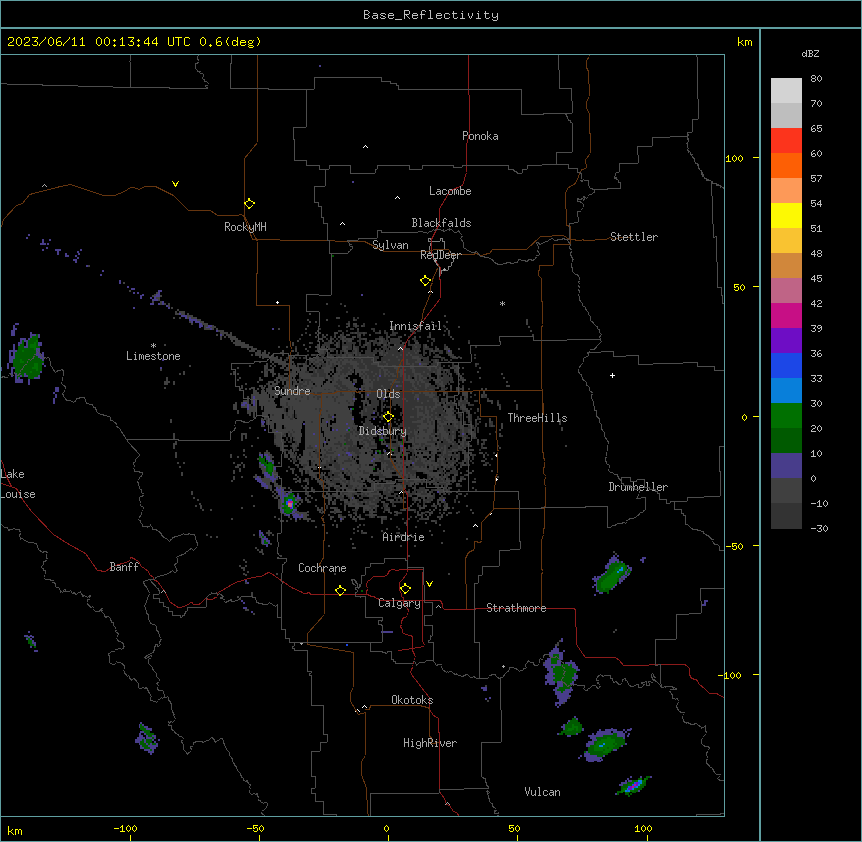Viewport: 862px width, 842px height.
Task: Click the -50 tick label on right axis
Action: coord(734,546)
